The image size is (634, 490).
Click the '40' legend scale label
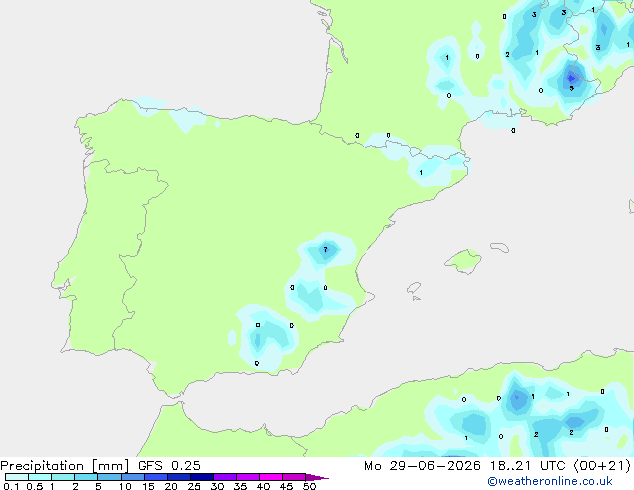[x=263, y=486]
